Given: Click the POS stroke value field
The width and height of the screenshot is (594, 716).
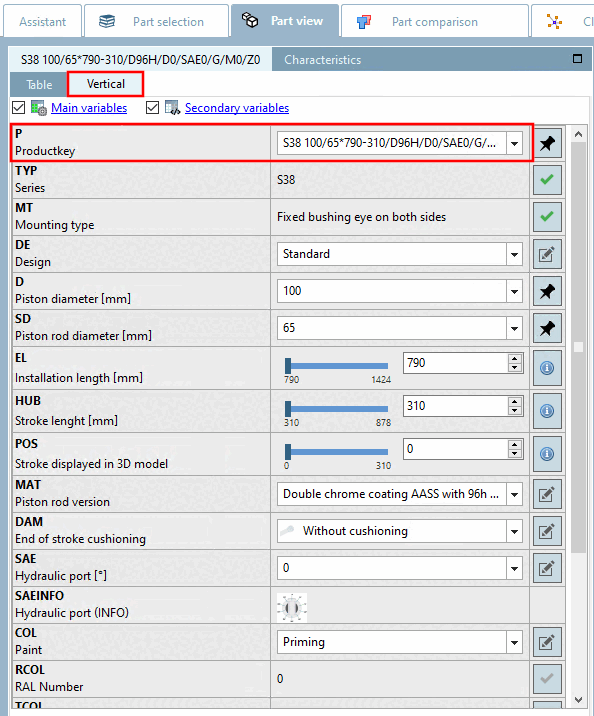Looking at the screenshot, I should pos(455,449).
